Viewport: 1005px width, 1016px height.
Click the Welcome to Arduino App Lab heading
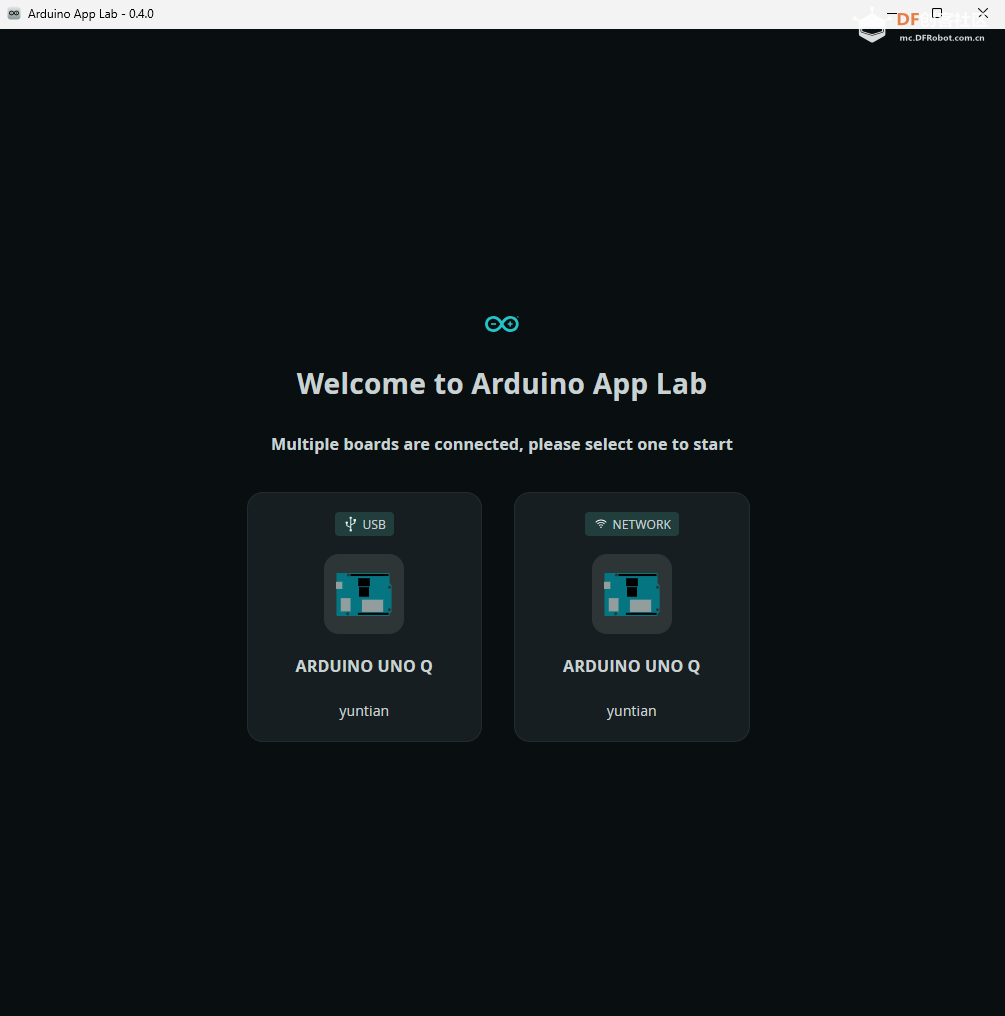click(501, 383)
